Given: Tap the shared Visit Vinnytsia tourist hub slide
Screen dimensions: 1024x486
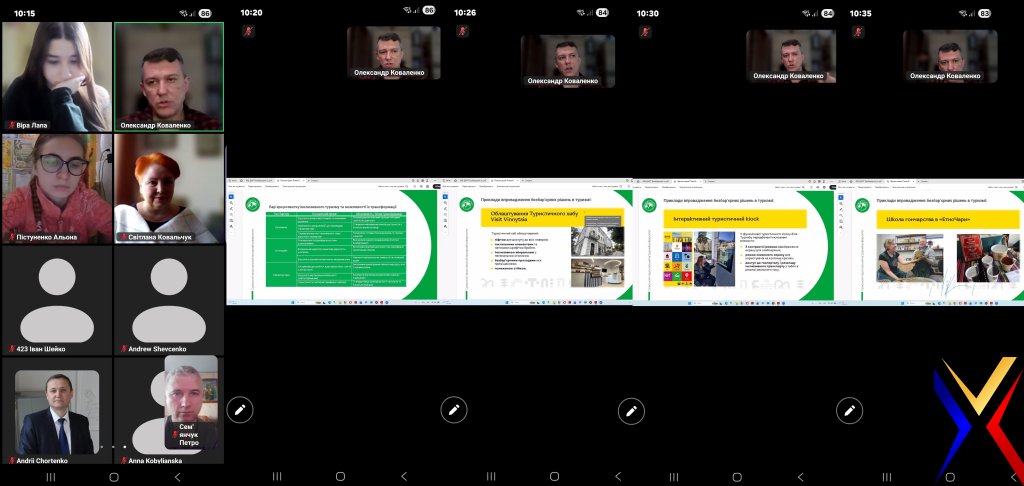Looking at the screenshot, I should click(x=545, y=244).
